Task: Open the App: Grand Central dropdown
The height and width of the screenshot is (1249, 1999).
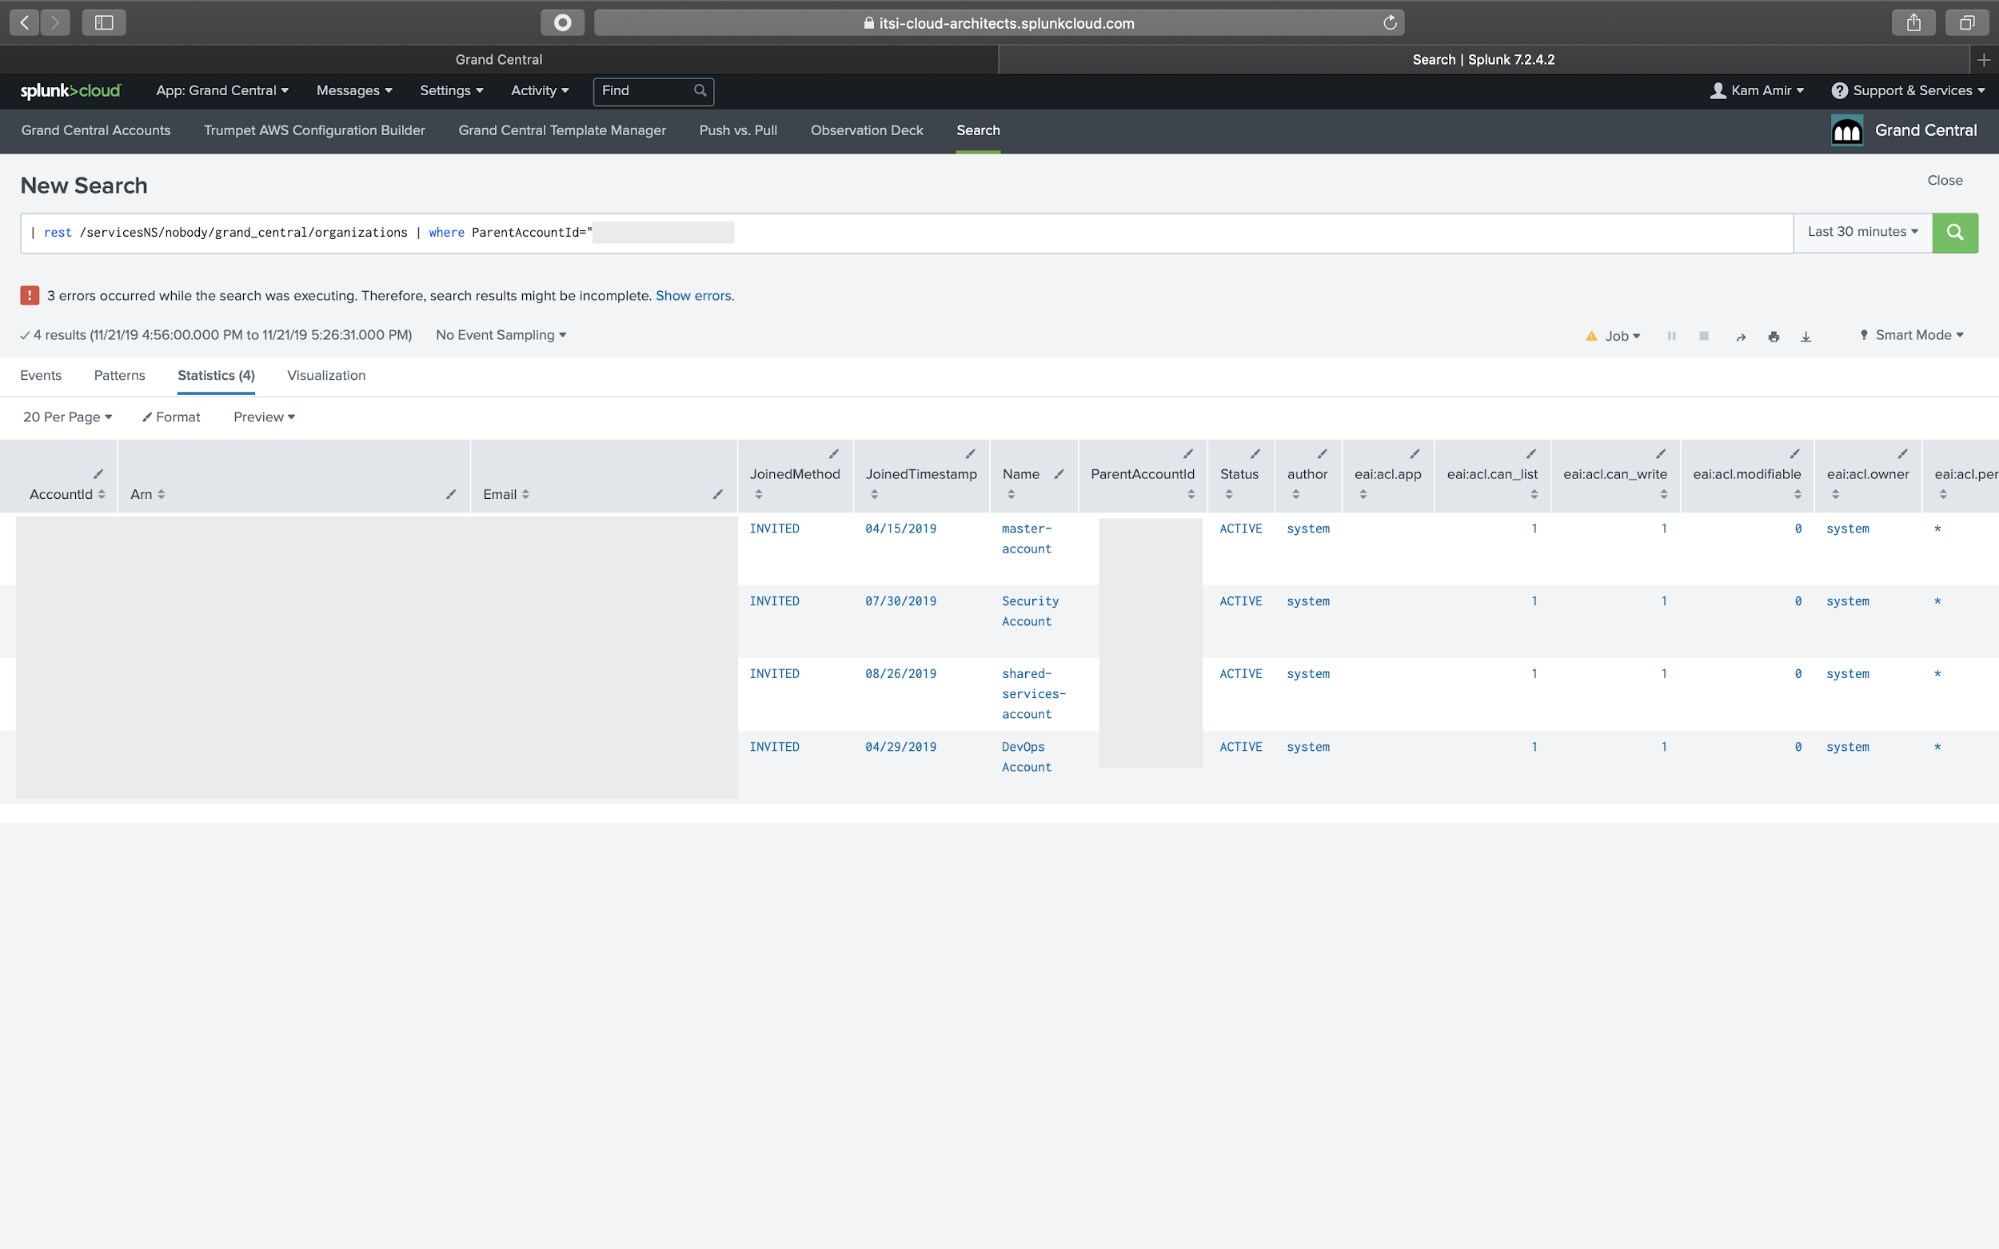Action: tap(222, 90)
